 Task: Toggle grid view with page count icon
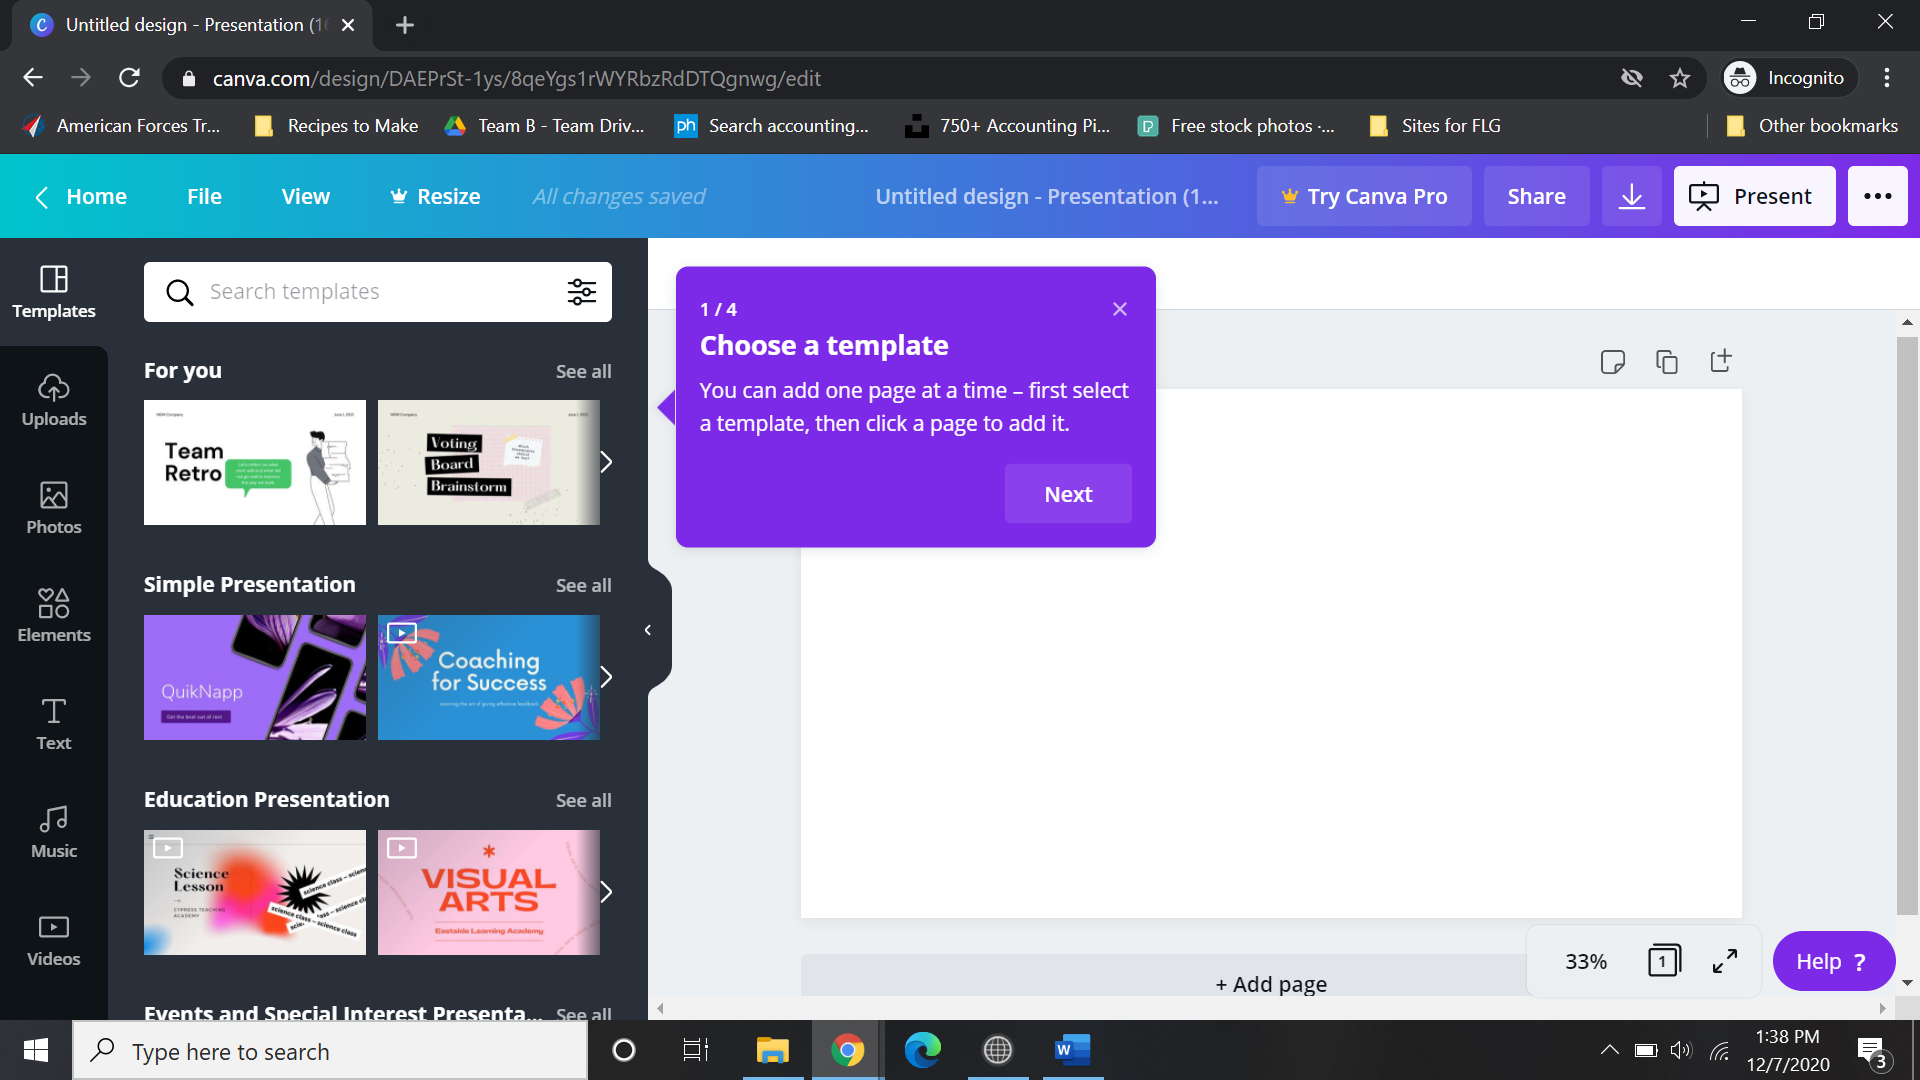click(x=1664, y=961)
